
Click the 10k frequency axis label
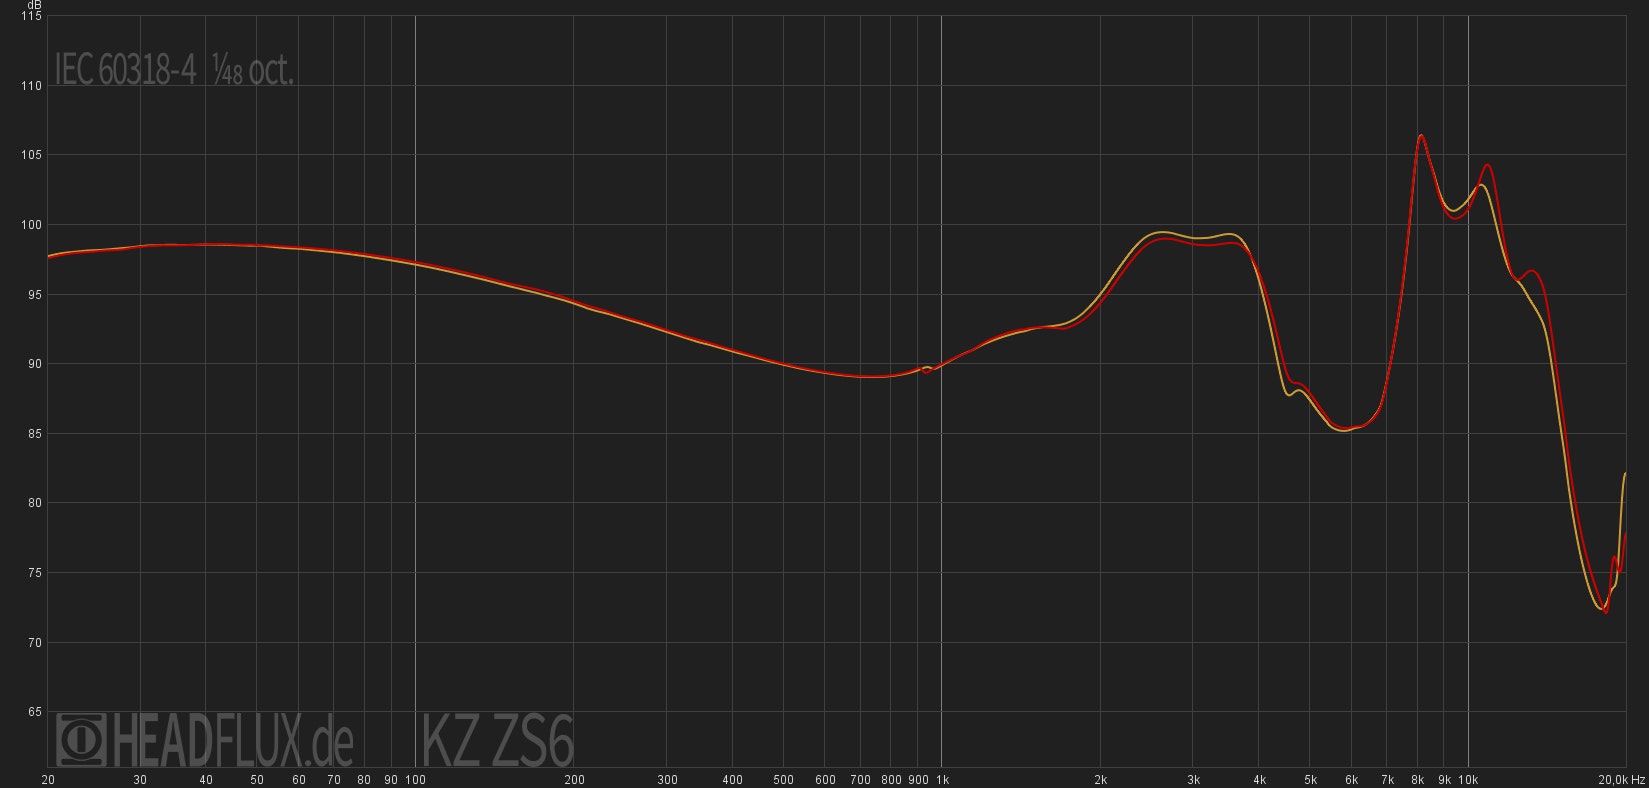pyautogui.click(x=1468, y=779)
